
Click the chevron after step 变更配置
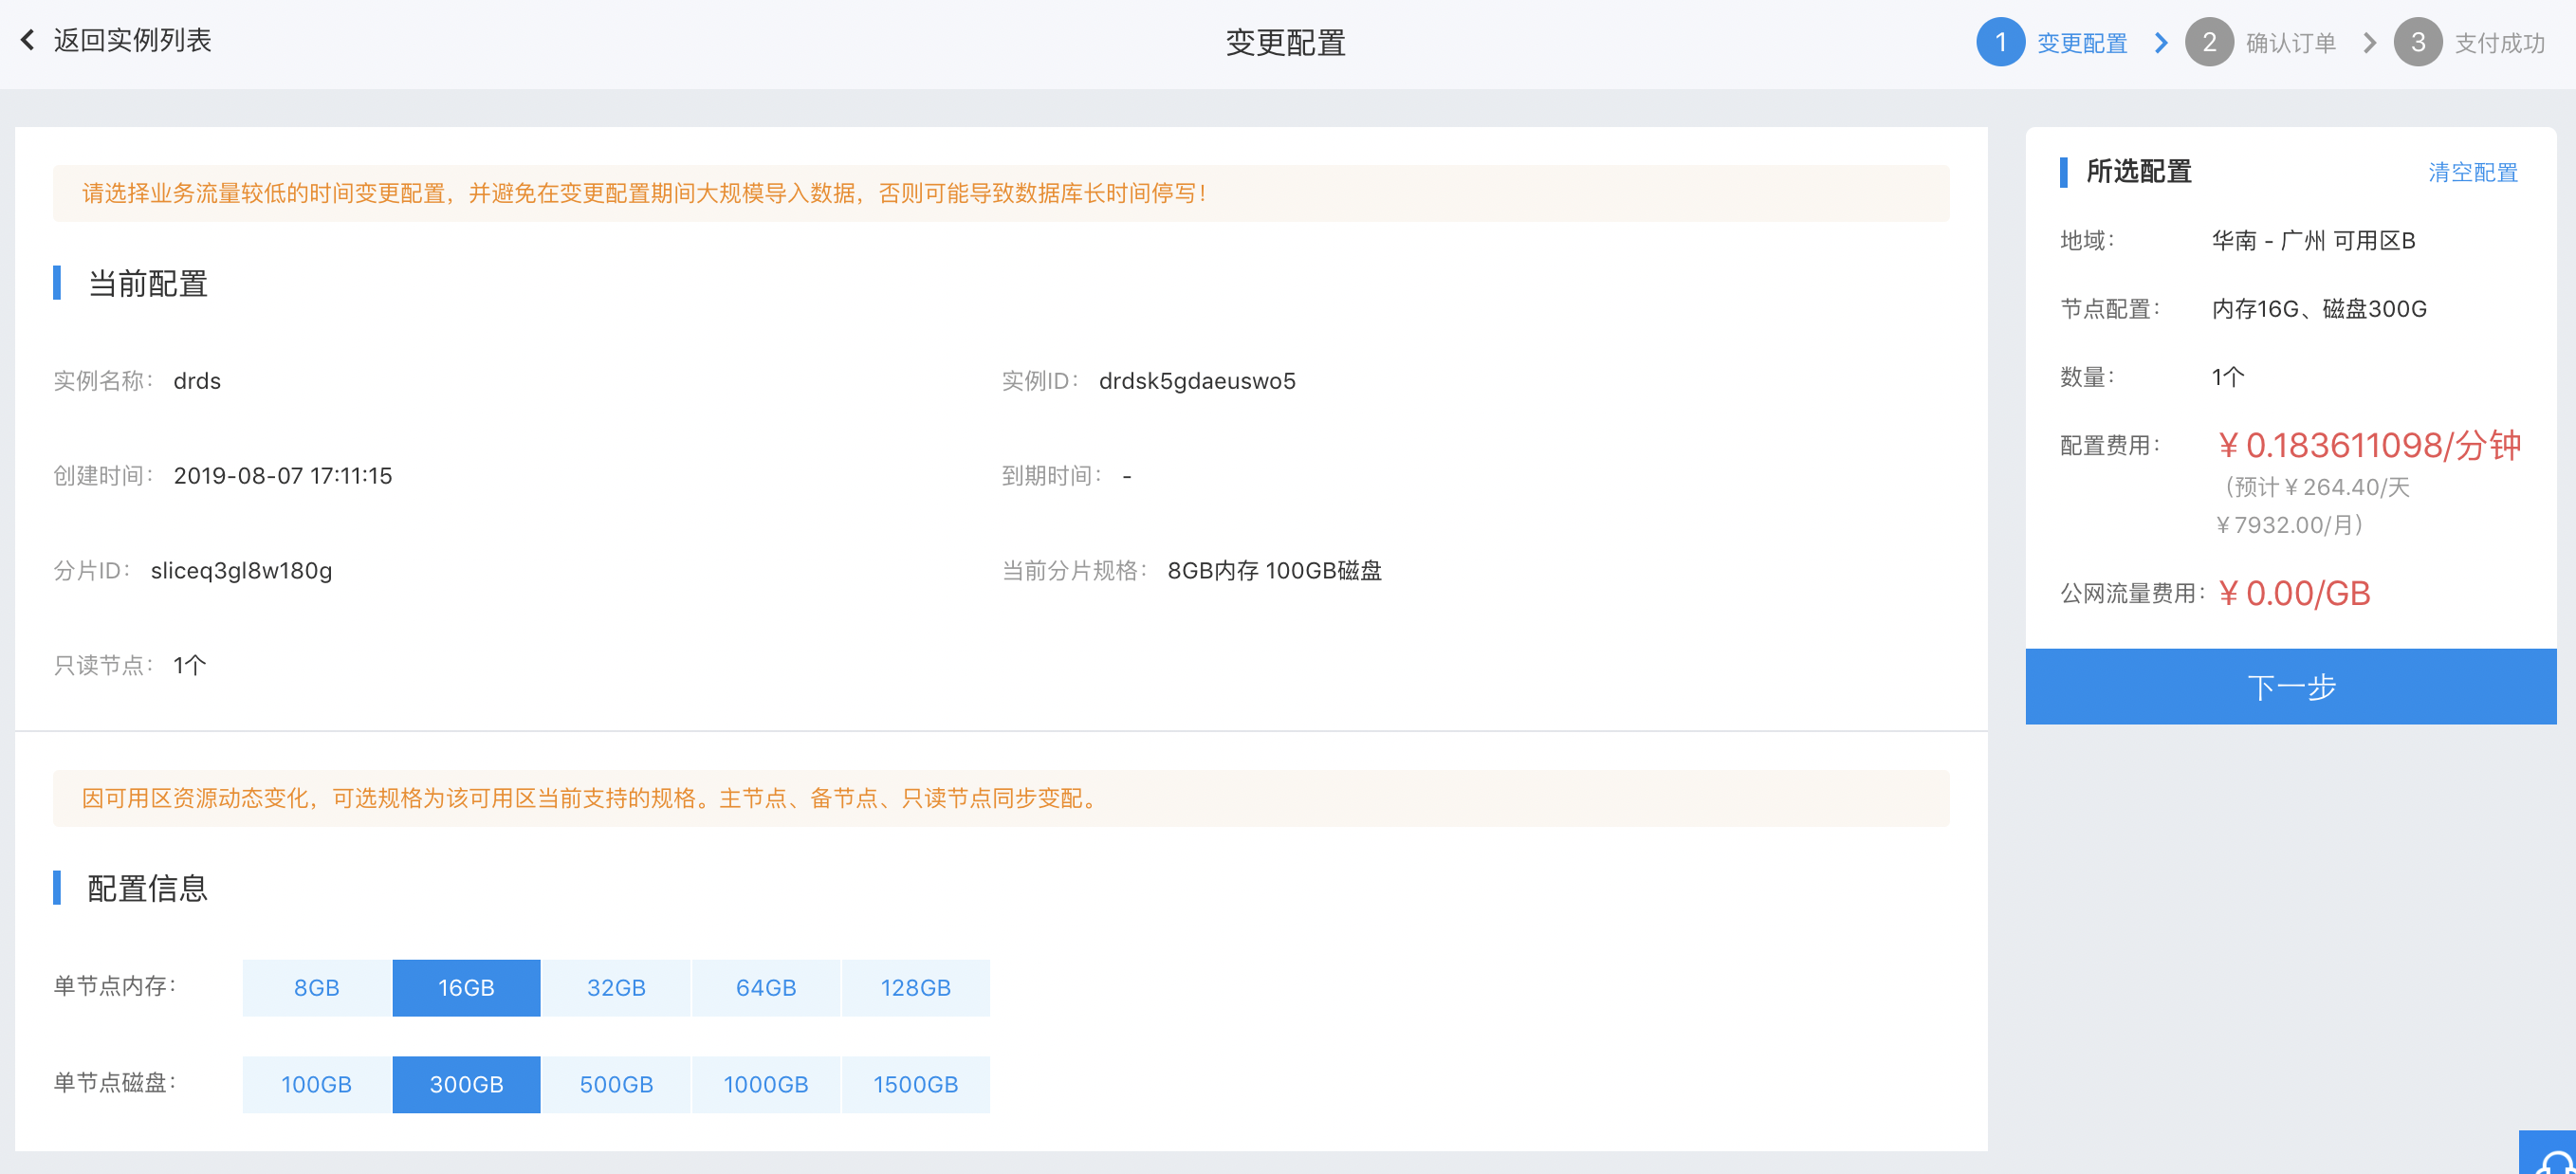(x=2161, y=43)
